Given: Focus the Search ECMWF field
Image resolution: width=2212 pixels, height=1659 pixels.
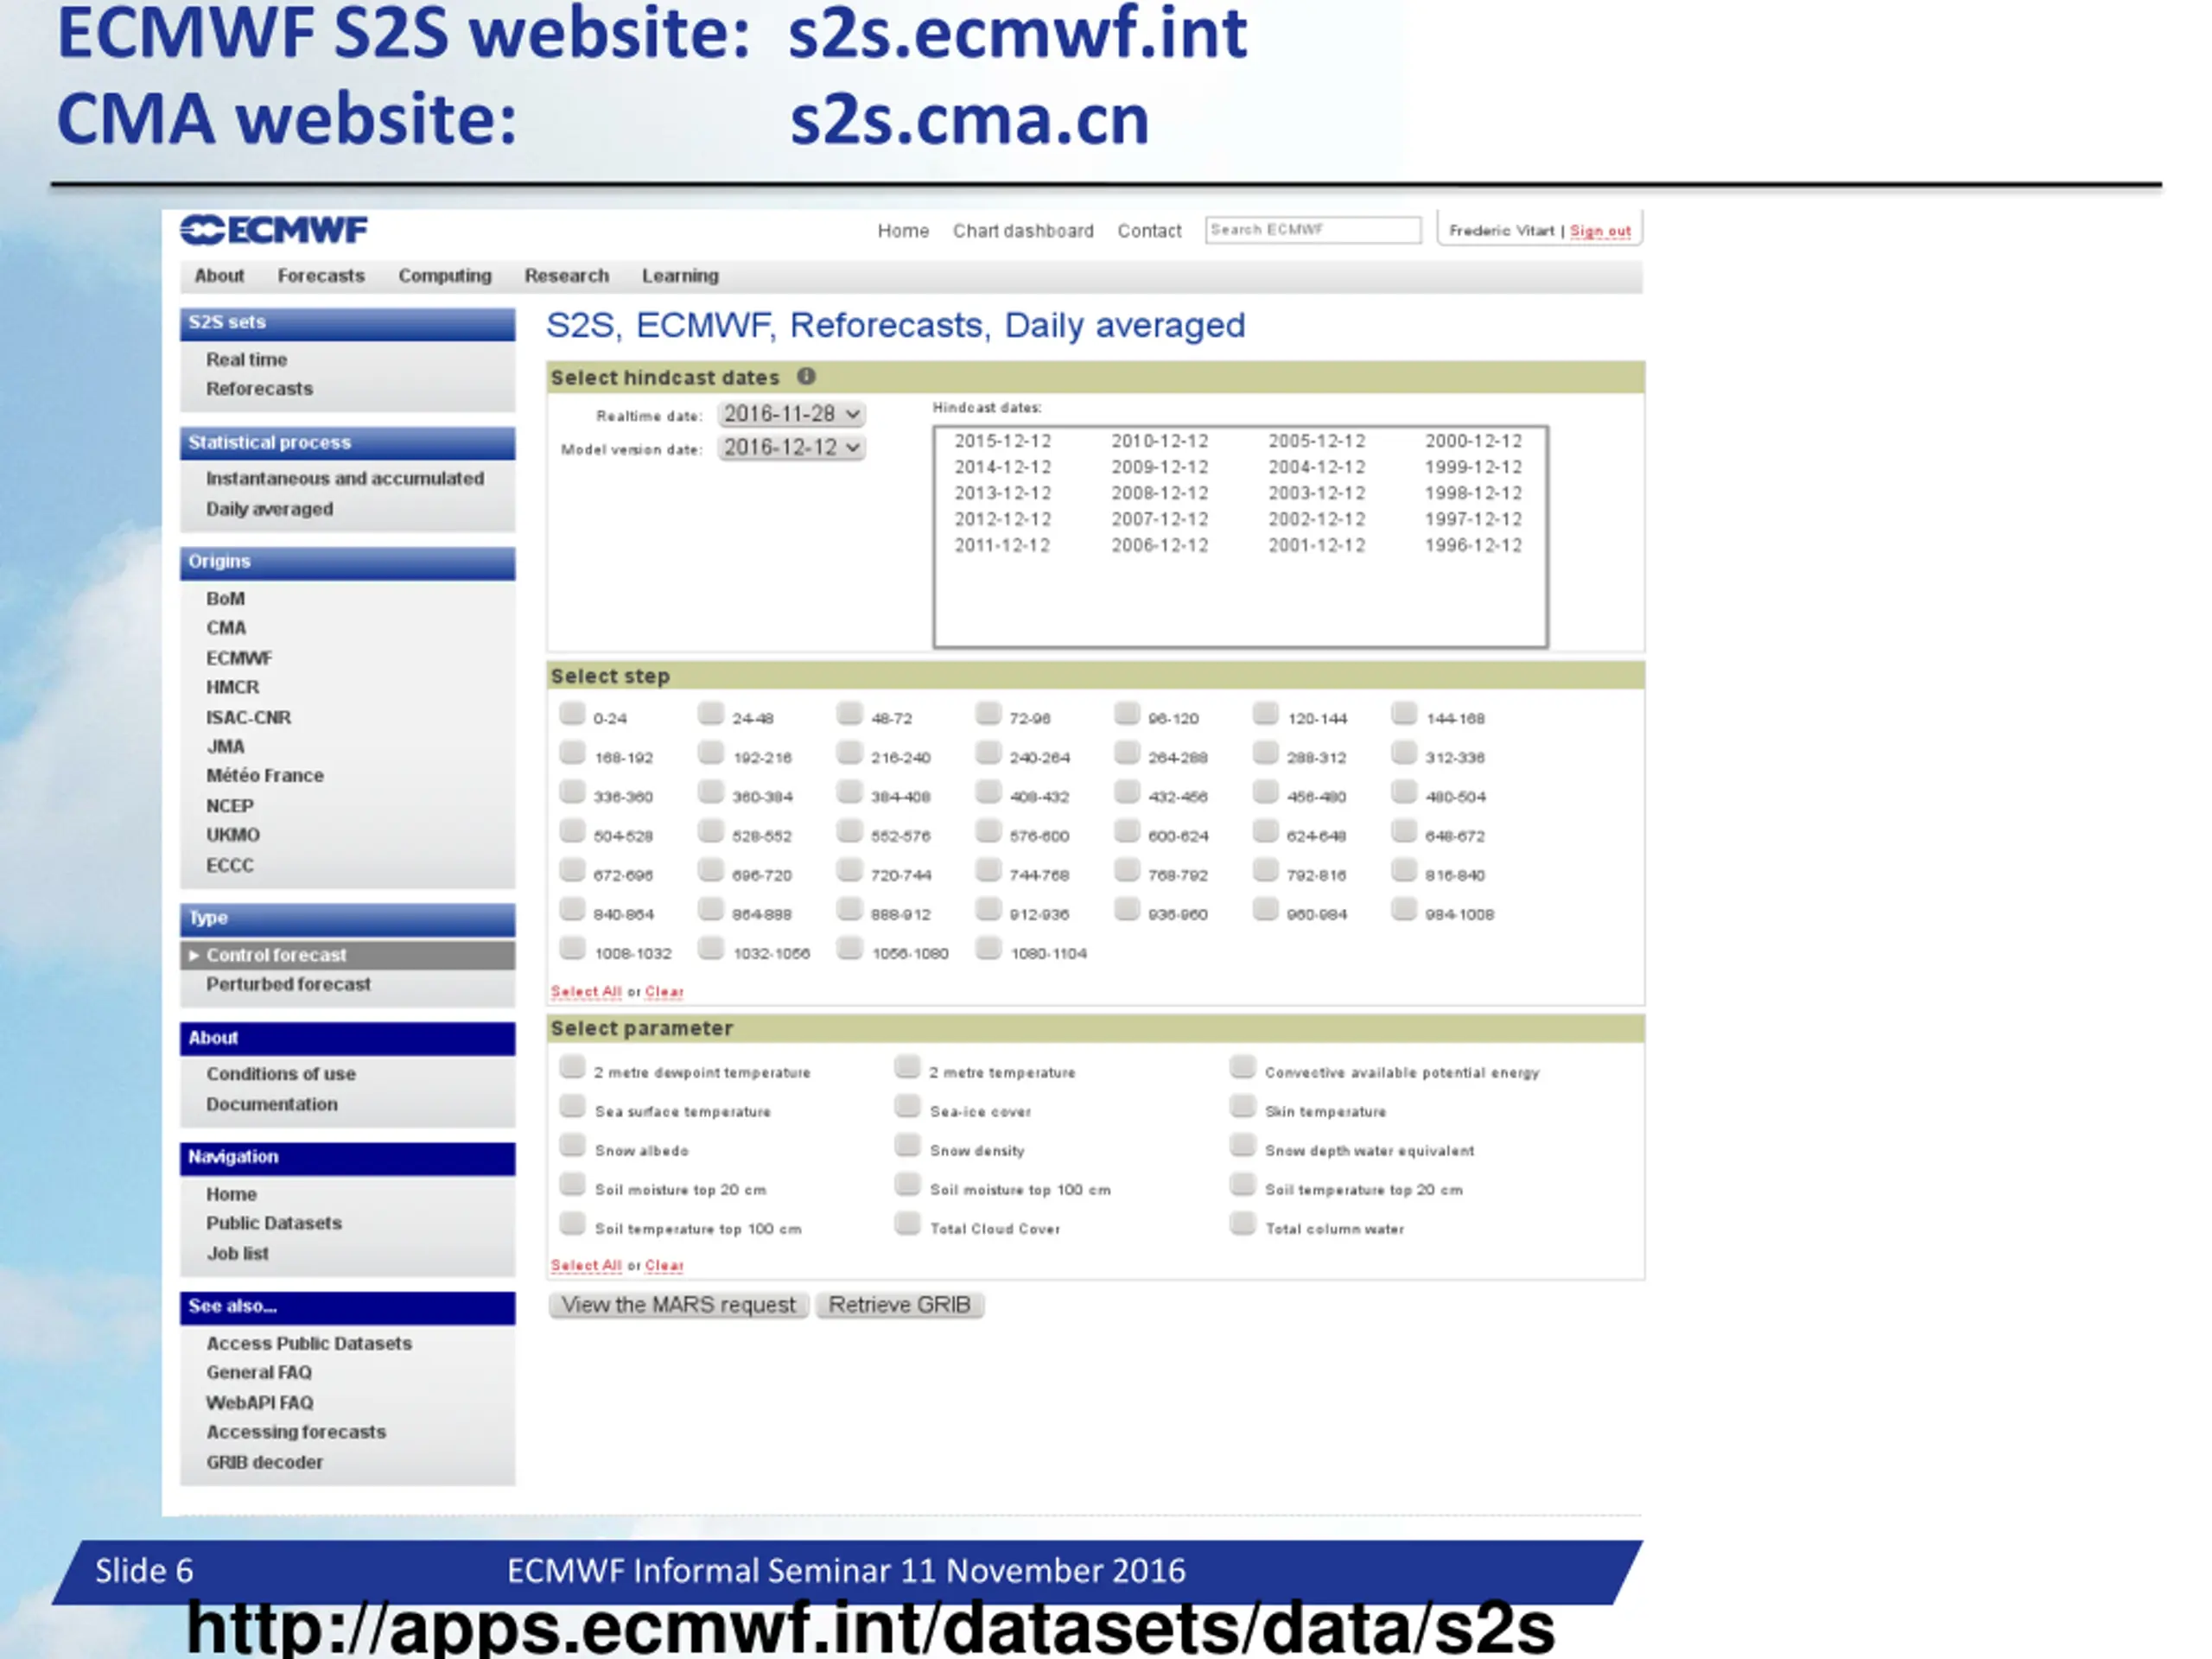Looking at the screenshot, I should click(x=1313, y=230).
